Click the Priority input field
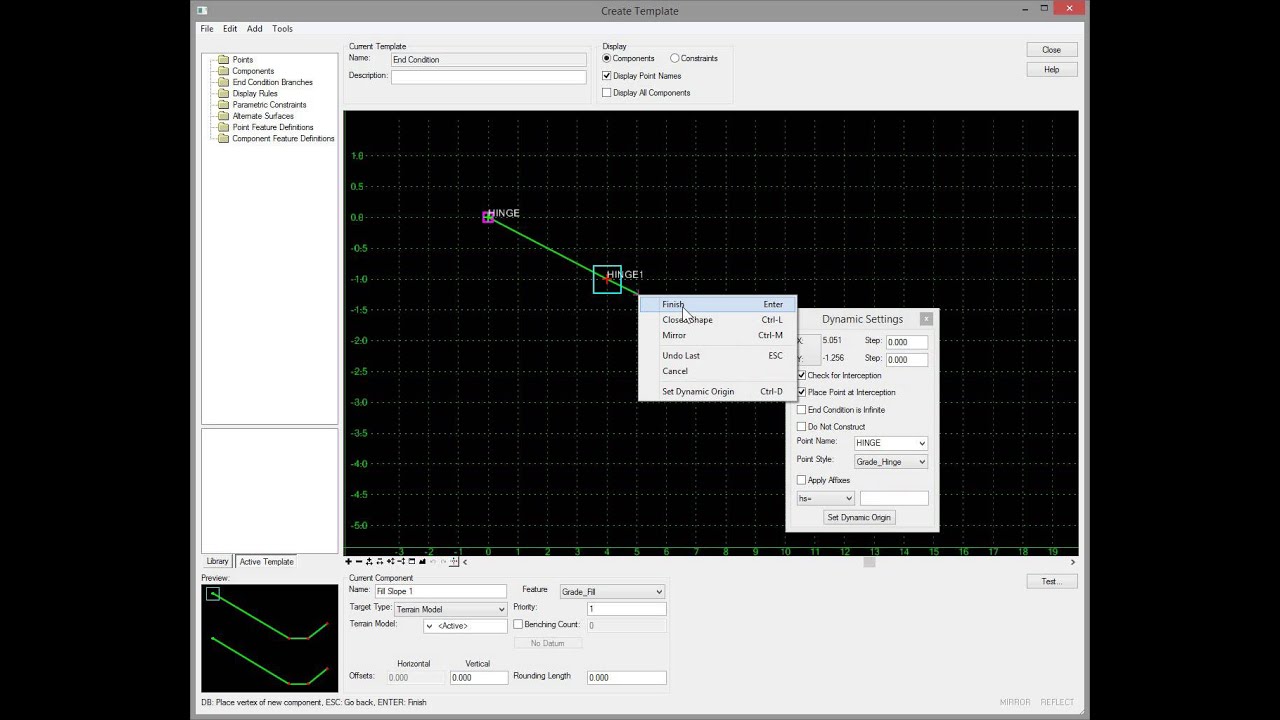Viewport: 1280px width, 720px height. click(x=626, y=609)
